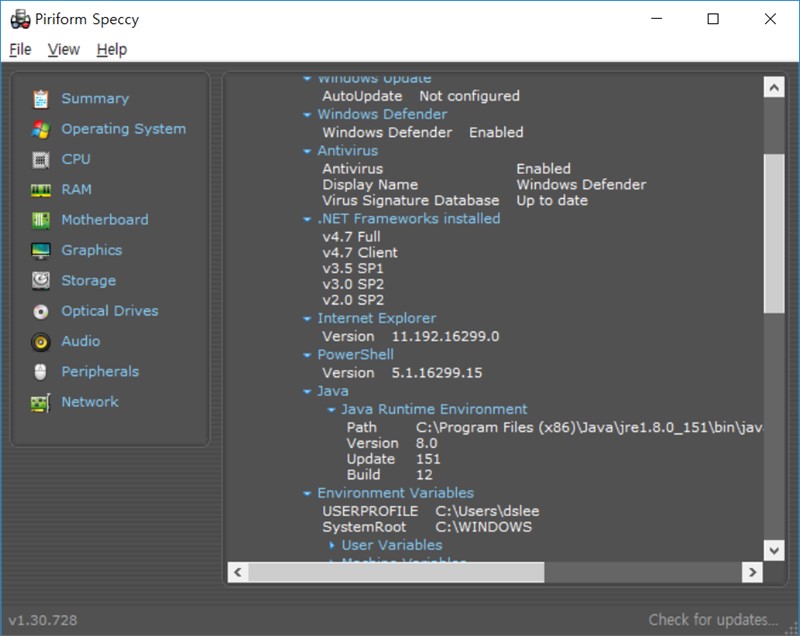Image resolution: width=800 pixels, height=636 pixels.
Task: Close the Piriform Speccy window
Action: [x=770, y=19]
